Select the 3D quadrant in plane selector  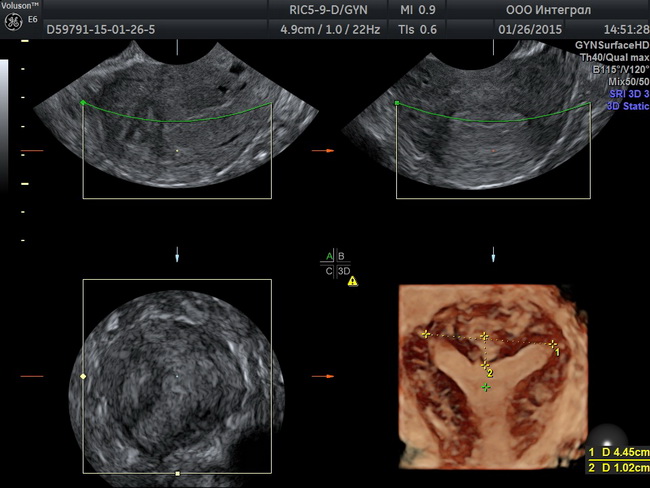tap(343, 270)
